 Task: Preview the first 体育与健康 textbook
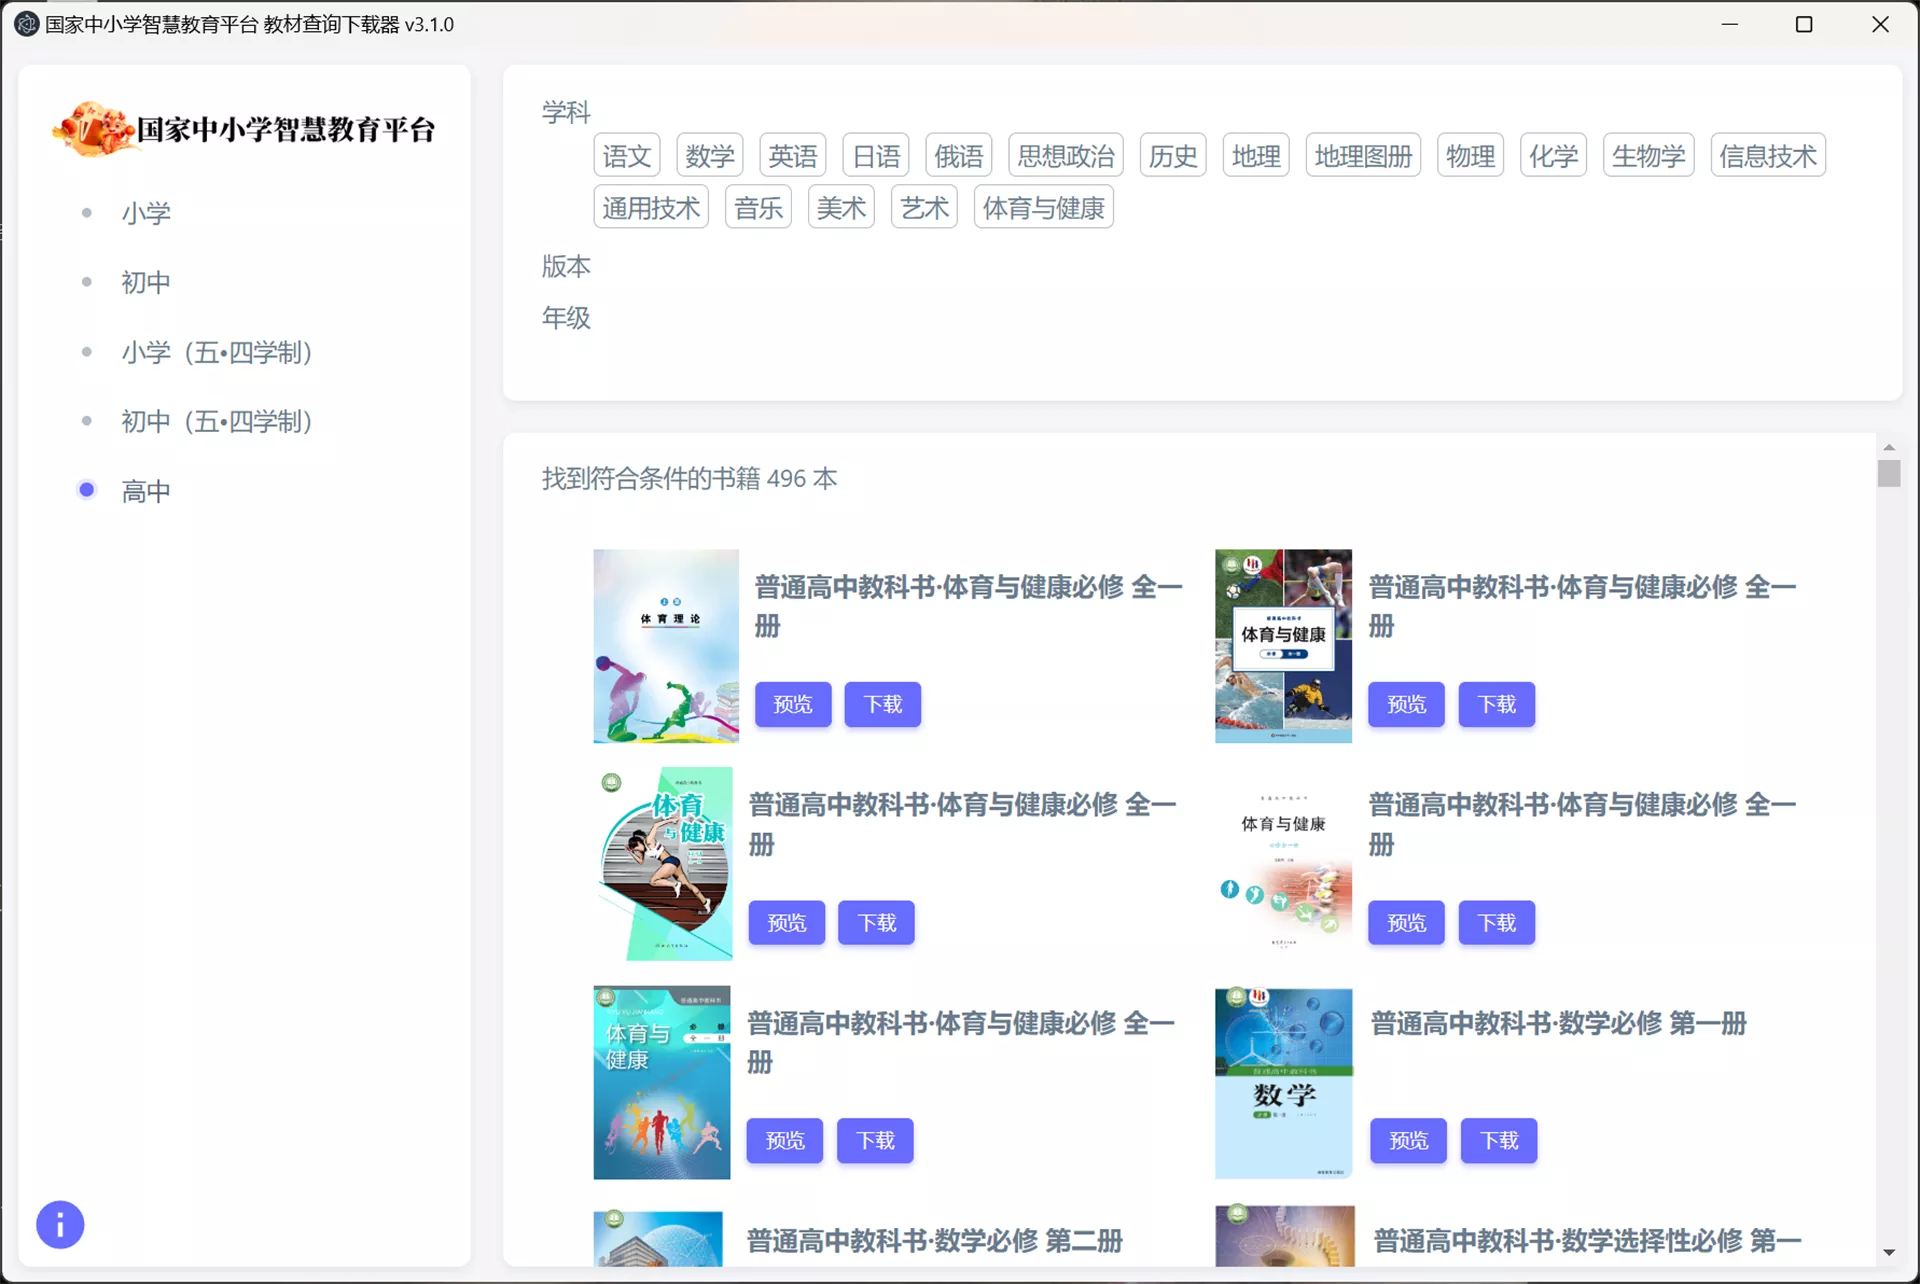tap(793, 704)
